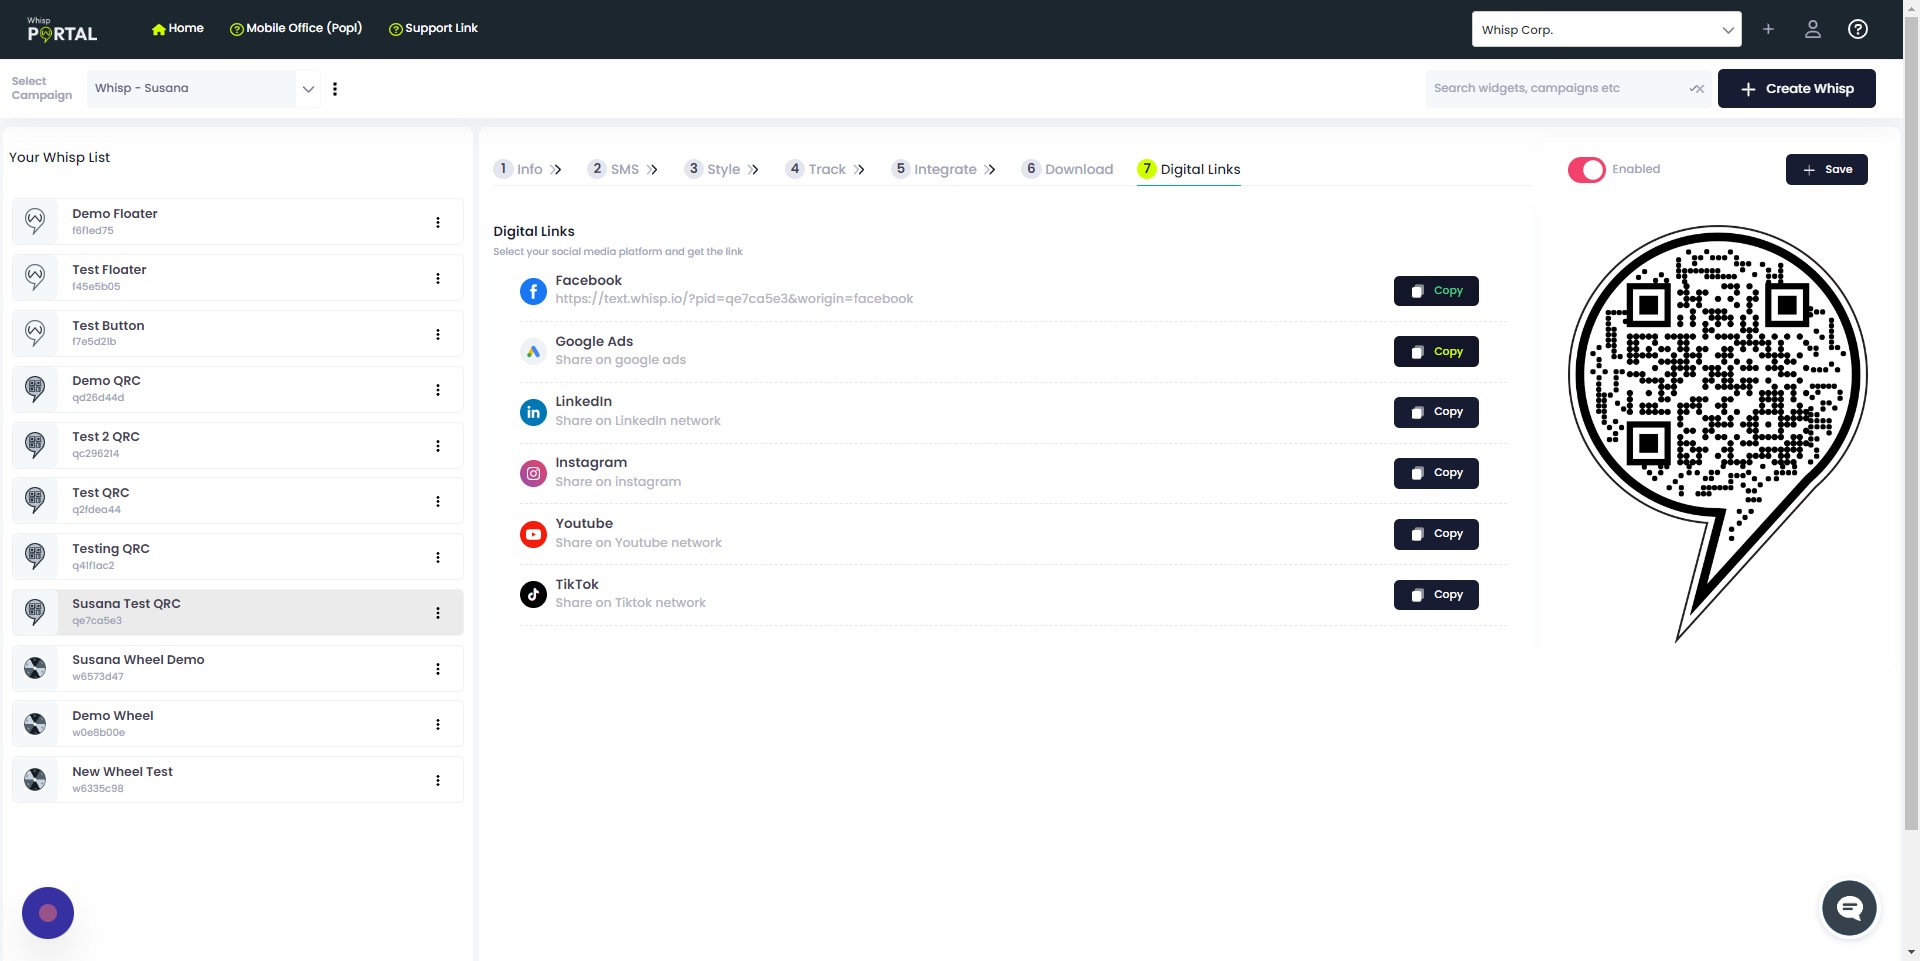This screenshot has width=1920, height=961.
Task: Click the purple round launcher button
Action: click(x=48, y=913)
